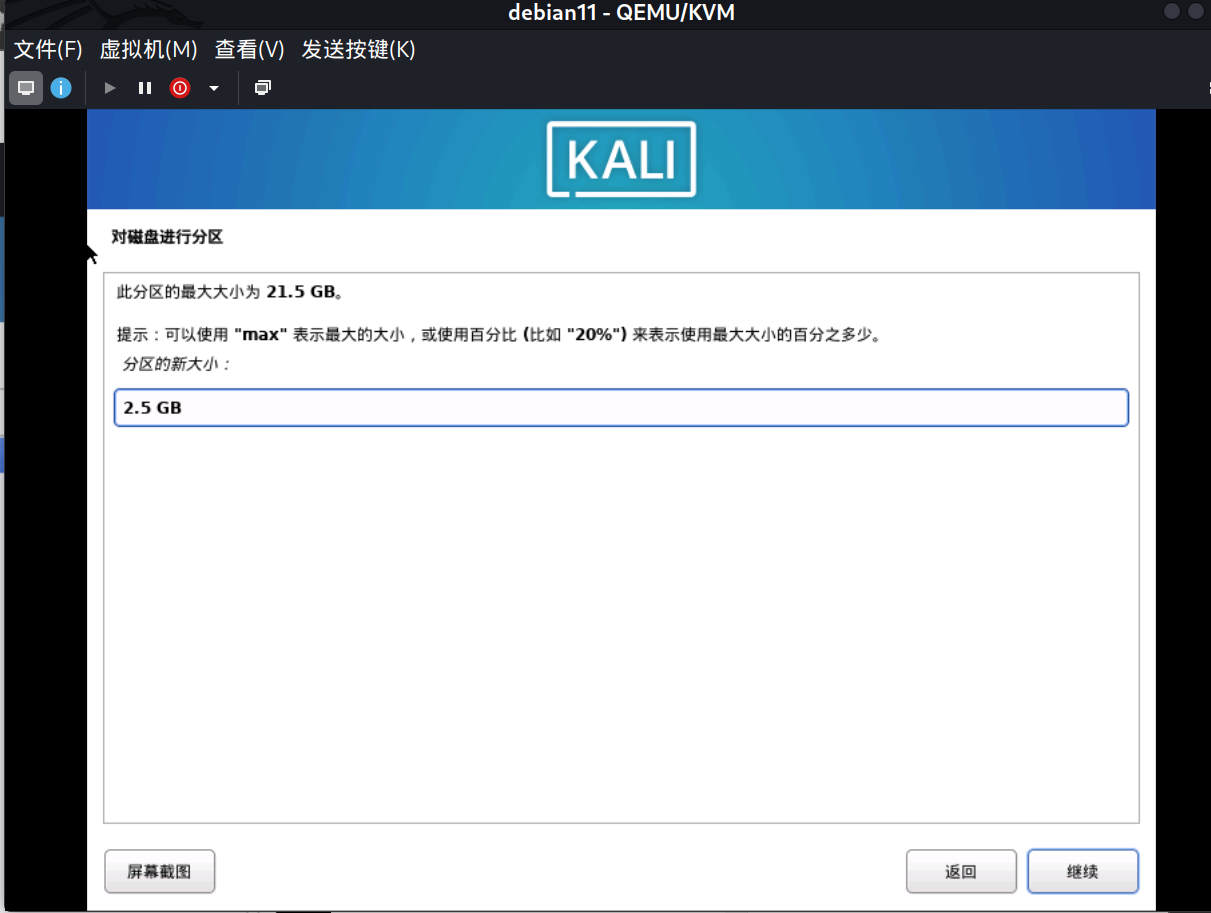Click the 继续 continue button
Screen dimensions: 1211x913
tap(1083, 871)
